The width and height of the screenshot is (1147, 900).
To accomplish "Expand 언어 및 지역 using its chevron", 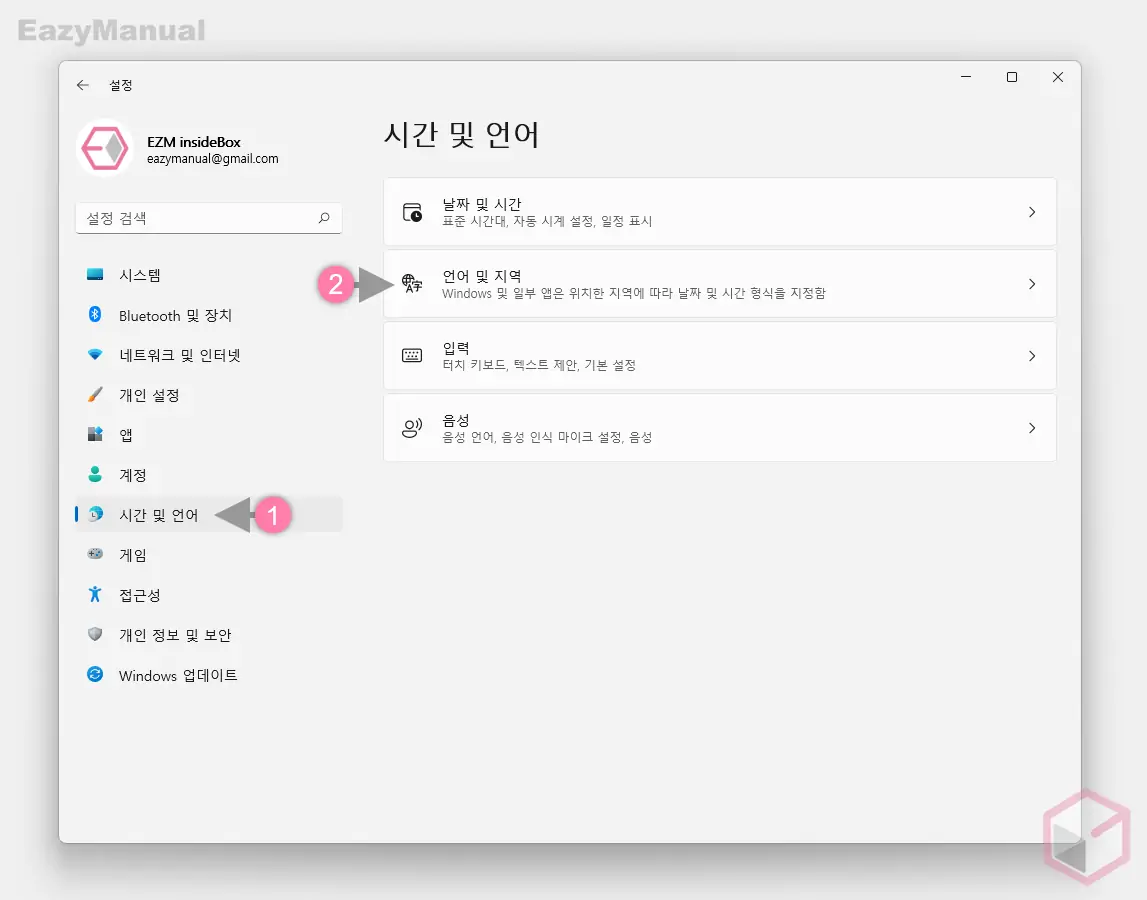I will click(x=1032, y=283).
